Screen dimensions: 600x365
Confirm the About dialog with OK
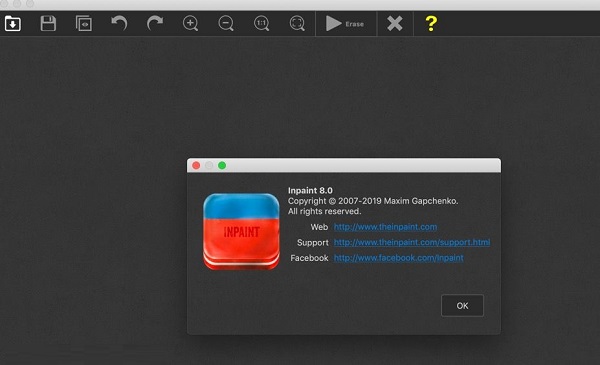462,306
